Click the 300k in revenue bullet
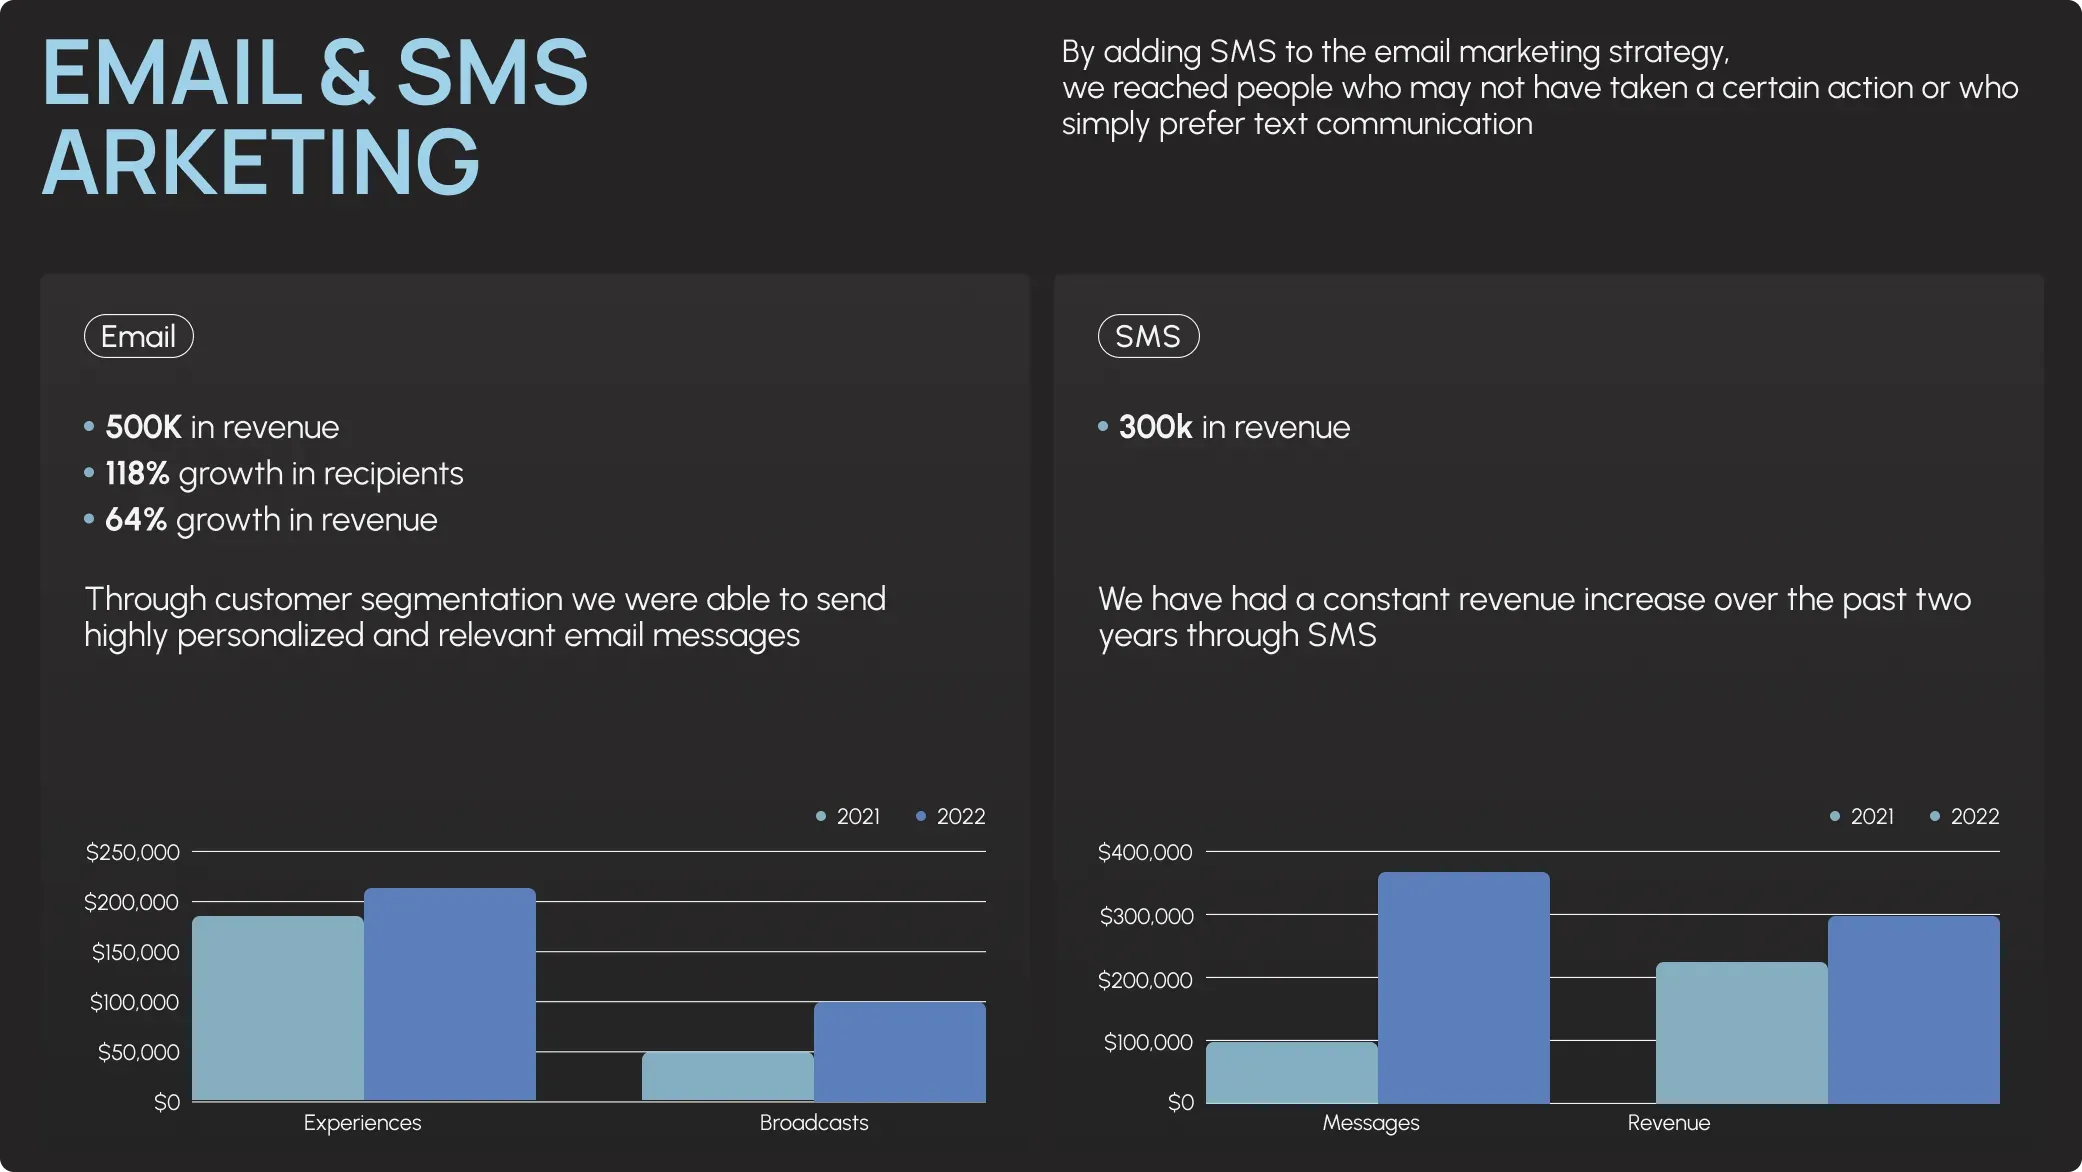This screenshot has height=1172, width=2082. (x=1234, y=427)
